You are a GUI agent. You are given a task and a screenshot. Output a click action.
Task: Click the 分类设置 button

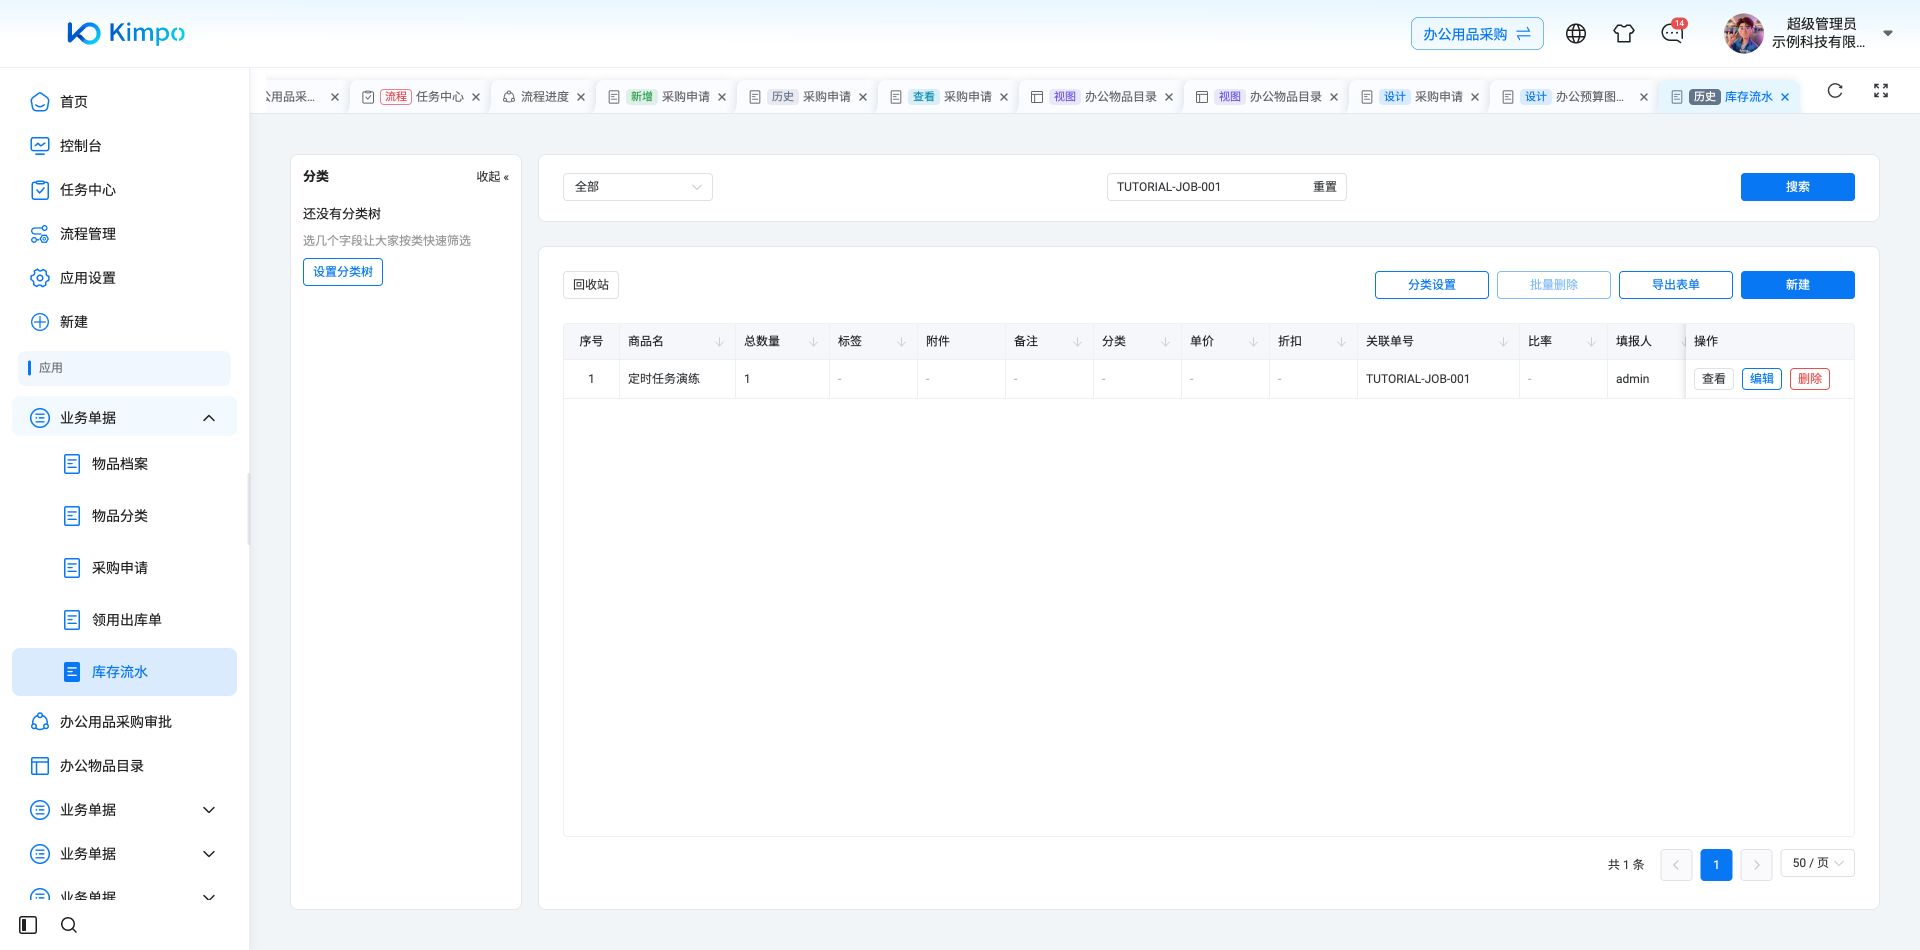[1431, 285]
